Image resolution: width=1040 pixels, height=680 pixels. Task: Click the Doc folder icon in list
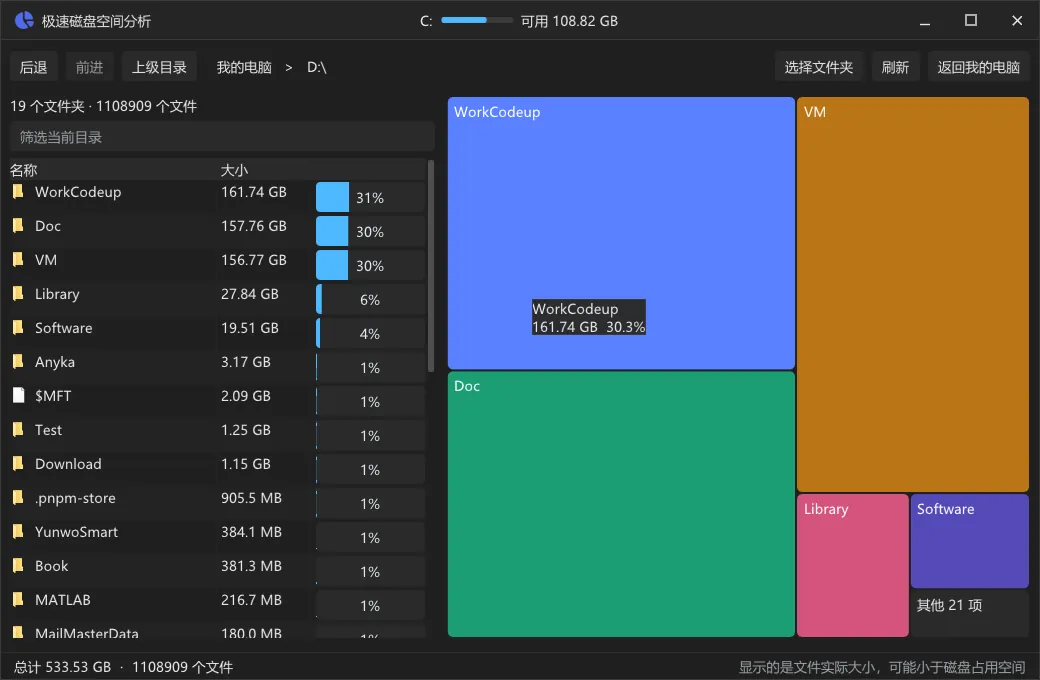(x=19, y=226)
